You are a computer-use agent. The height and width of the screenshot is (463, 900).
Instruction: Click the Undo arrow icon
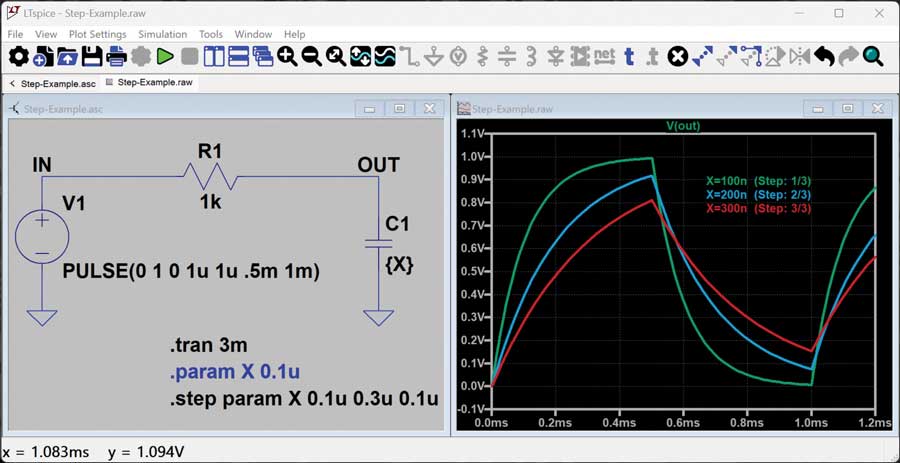(824, 57)
